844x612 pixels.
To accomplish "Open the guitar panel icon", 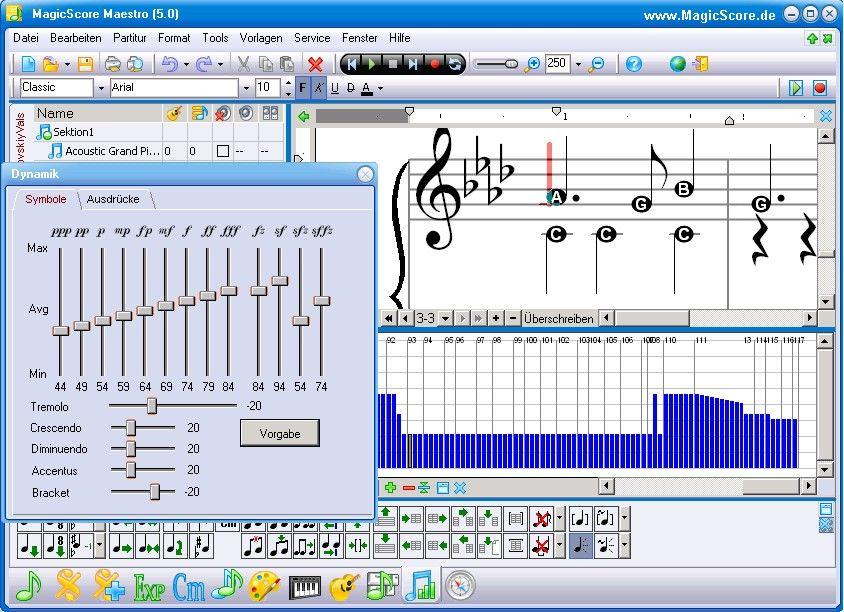I will pyautogui.click(x=343, y=586).
